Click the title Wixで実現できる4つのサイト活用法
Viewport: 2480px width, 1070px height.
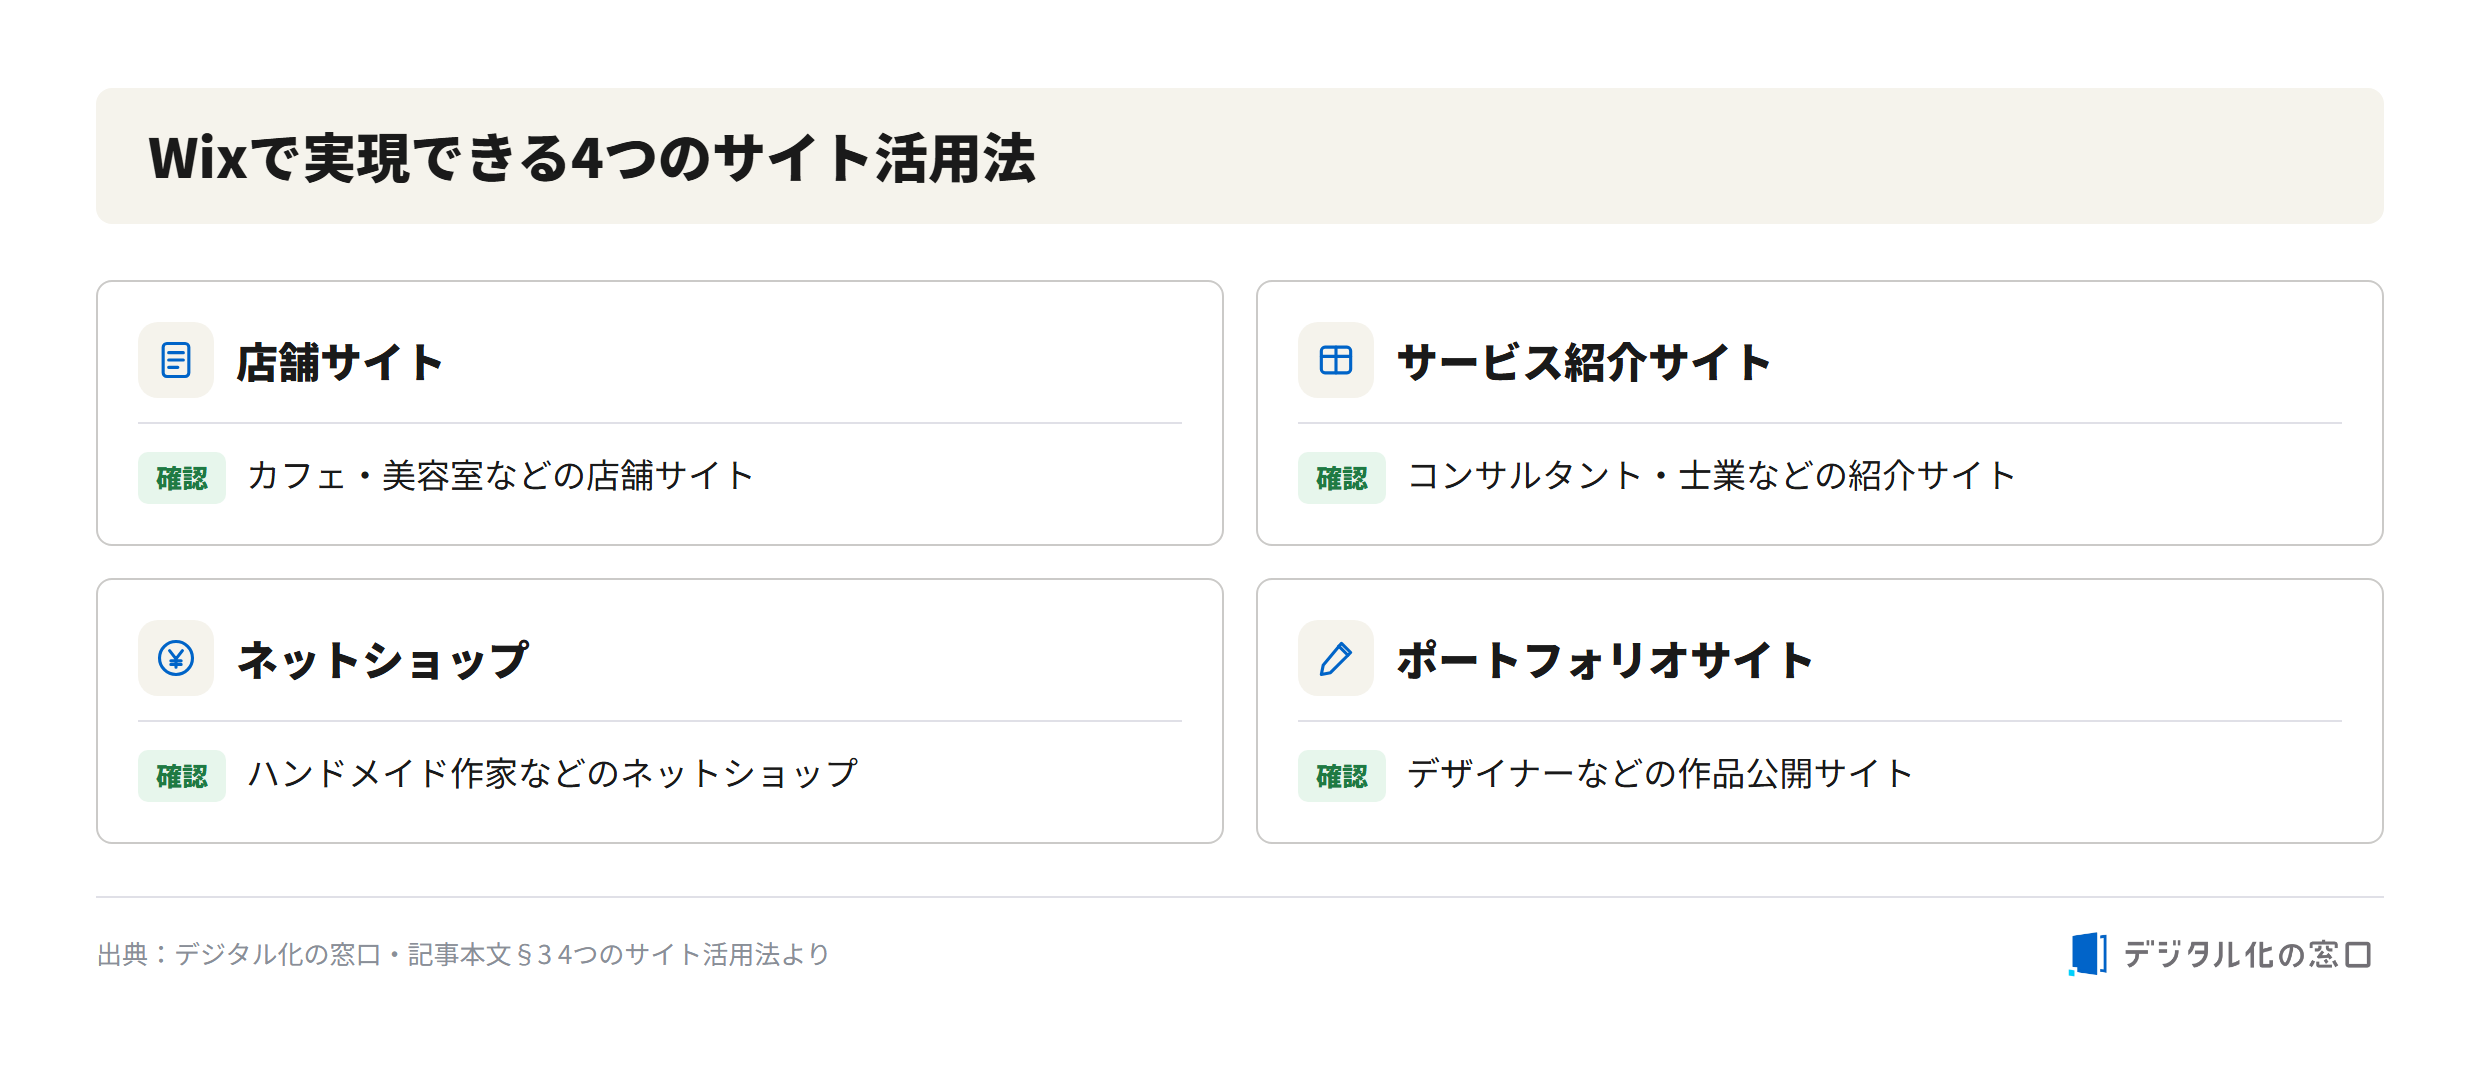(592, 158)
